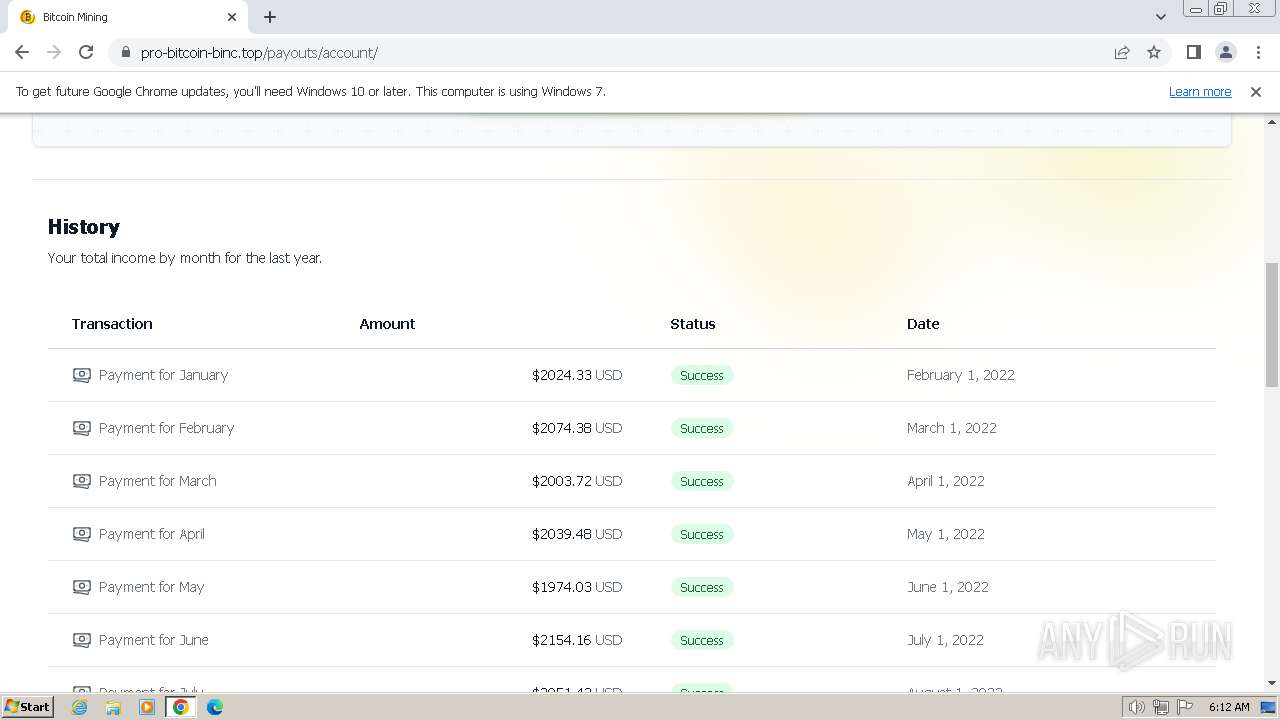The width and height of the screenshot is (1280, 720).
Task: Open the Chrome profile avatar
Action: (1226, 53)
